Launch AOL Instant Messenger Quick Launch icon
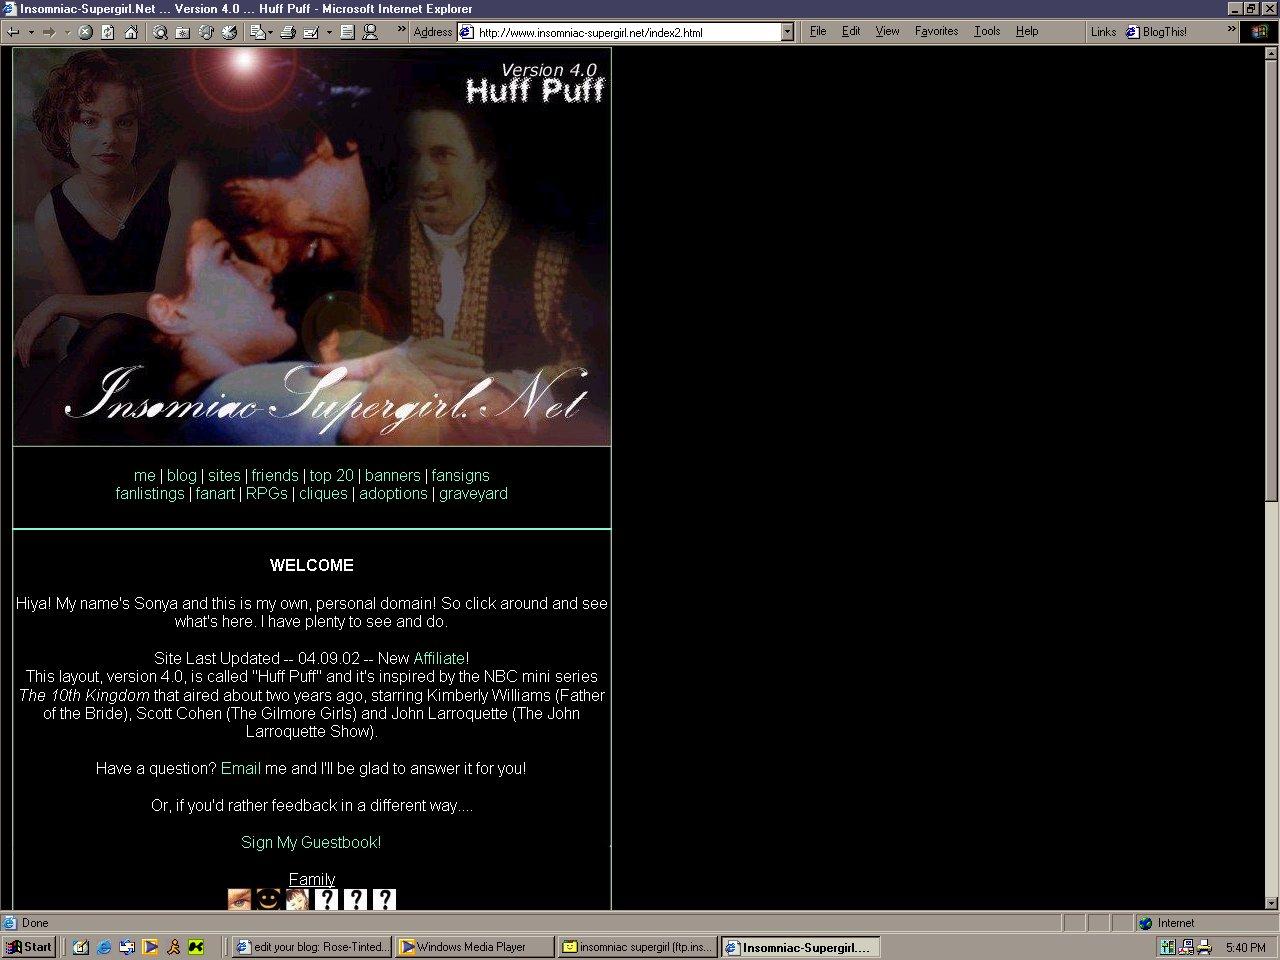The image size is (1280, 960). coord(173,947)
